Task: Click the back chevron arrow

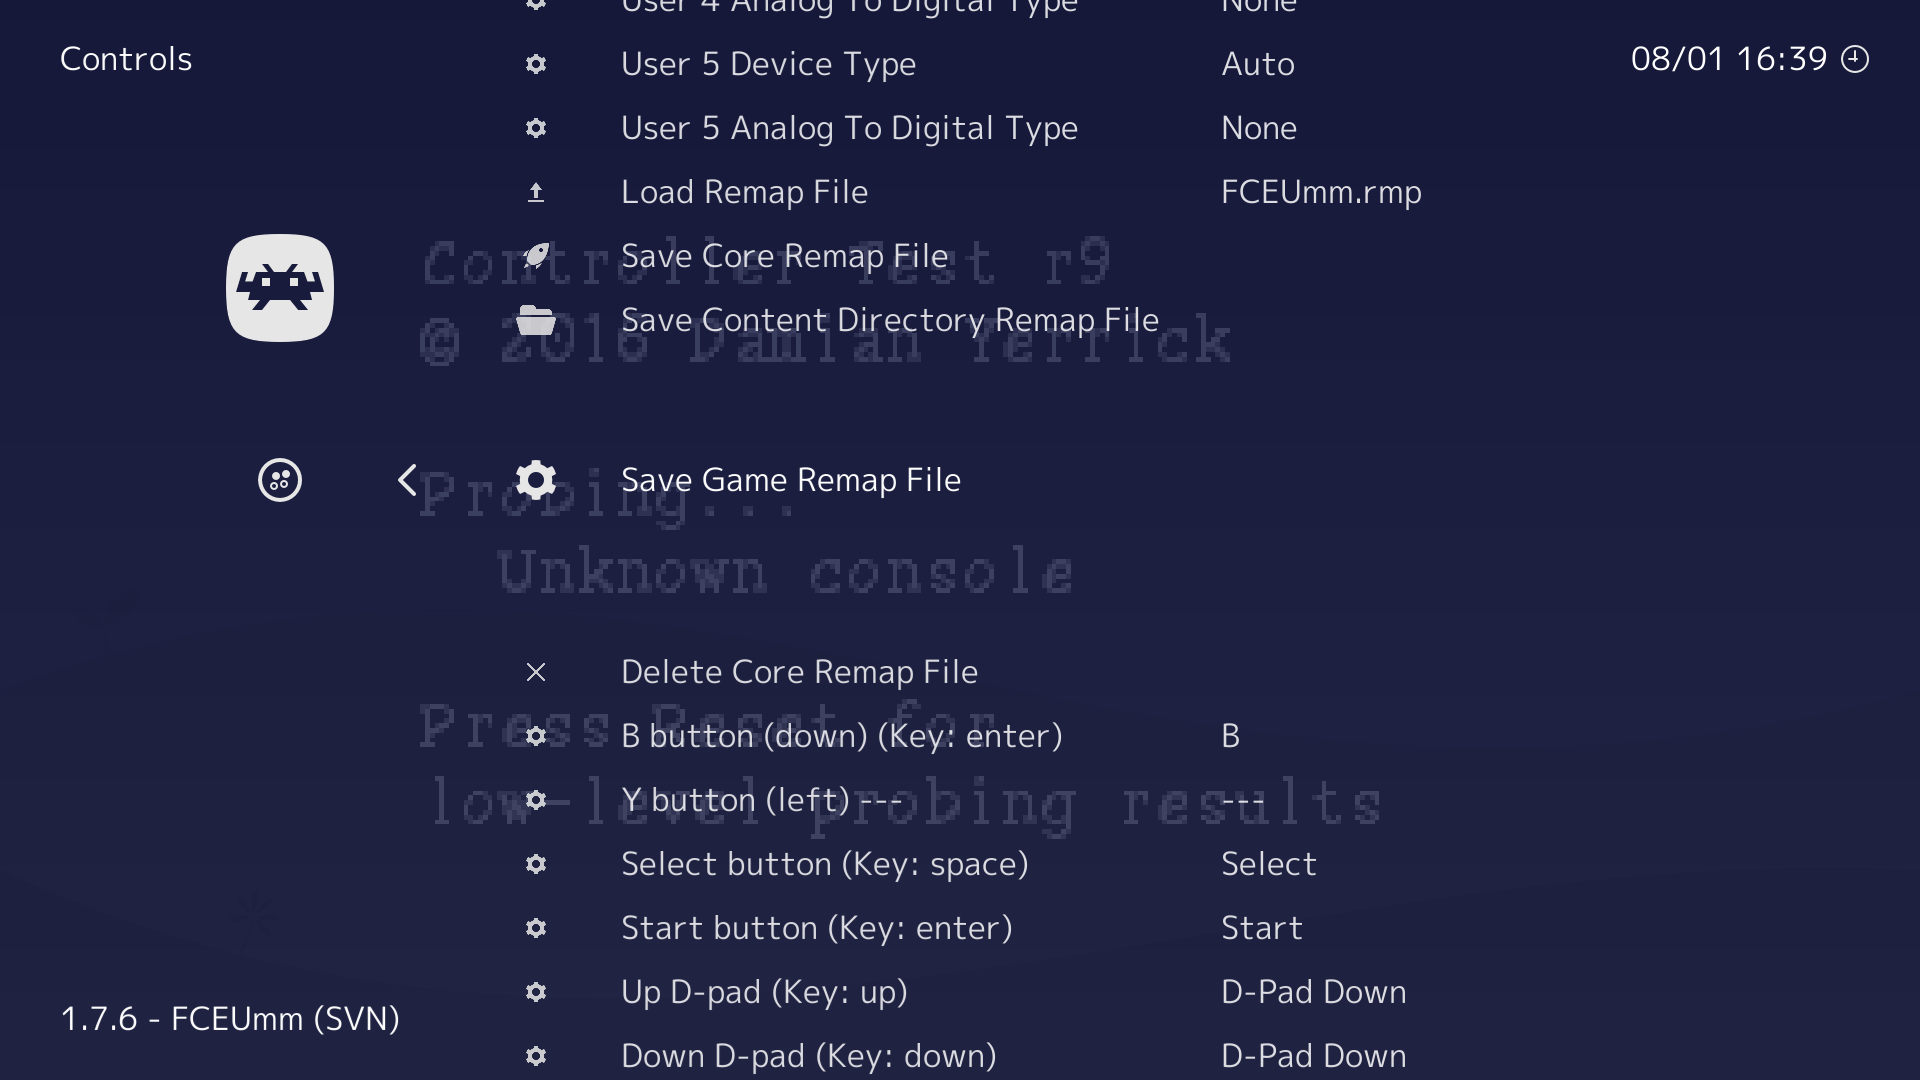Action: 407,480
